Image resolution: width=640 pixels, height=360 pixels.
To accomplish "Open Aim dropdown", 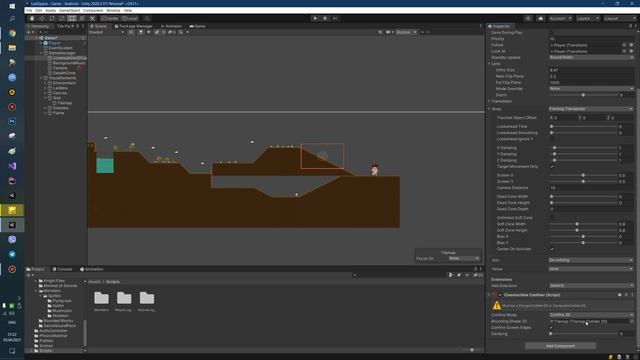I will pos(591,260).
